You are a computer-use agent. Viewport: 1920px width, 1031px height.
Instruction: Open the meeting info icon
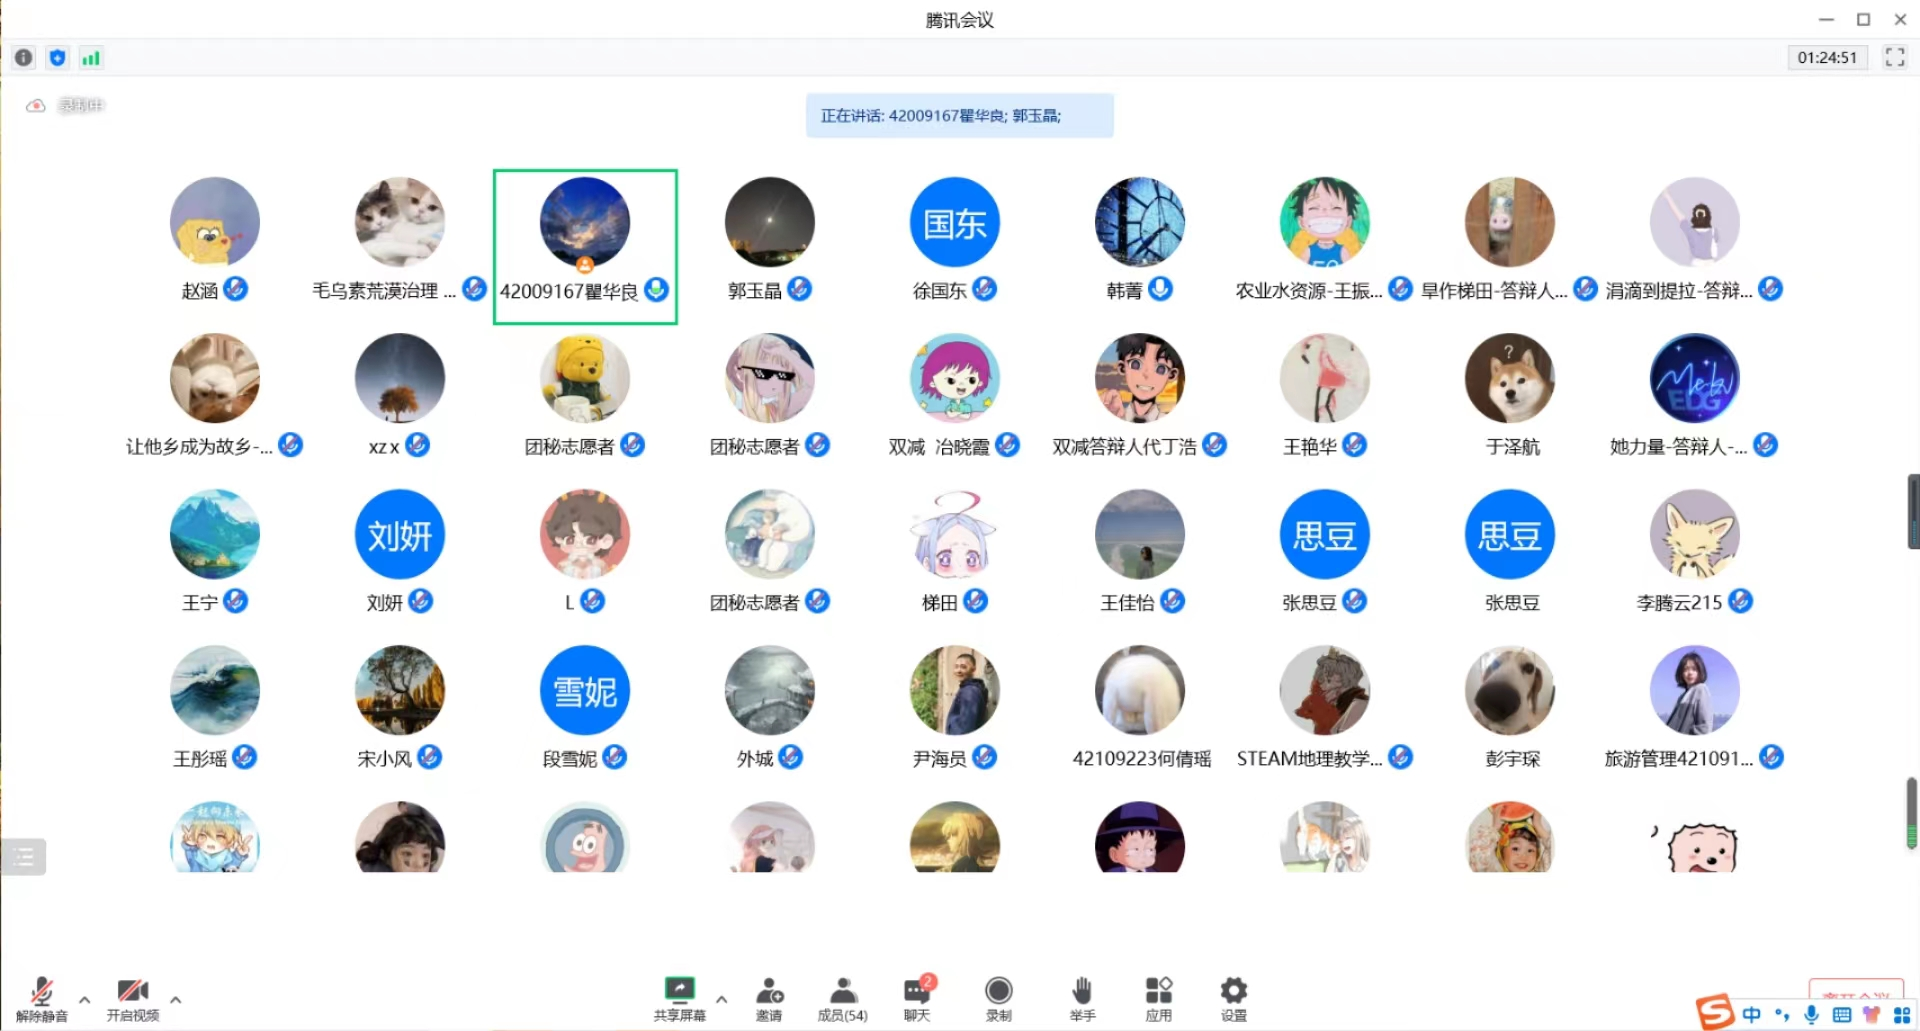[24, 58]
